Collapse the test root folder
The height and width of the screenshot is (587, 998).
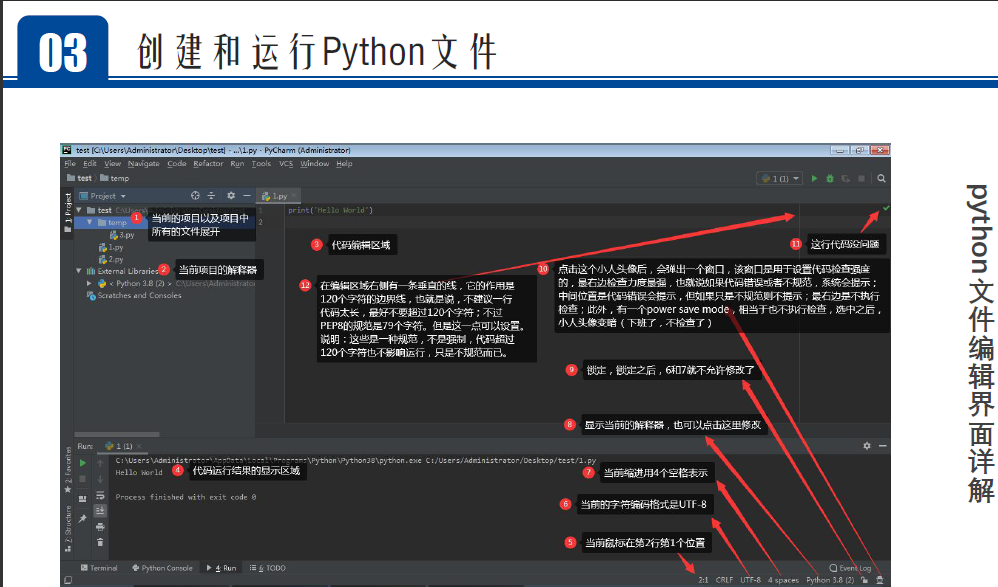[79, 210]
